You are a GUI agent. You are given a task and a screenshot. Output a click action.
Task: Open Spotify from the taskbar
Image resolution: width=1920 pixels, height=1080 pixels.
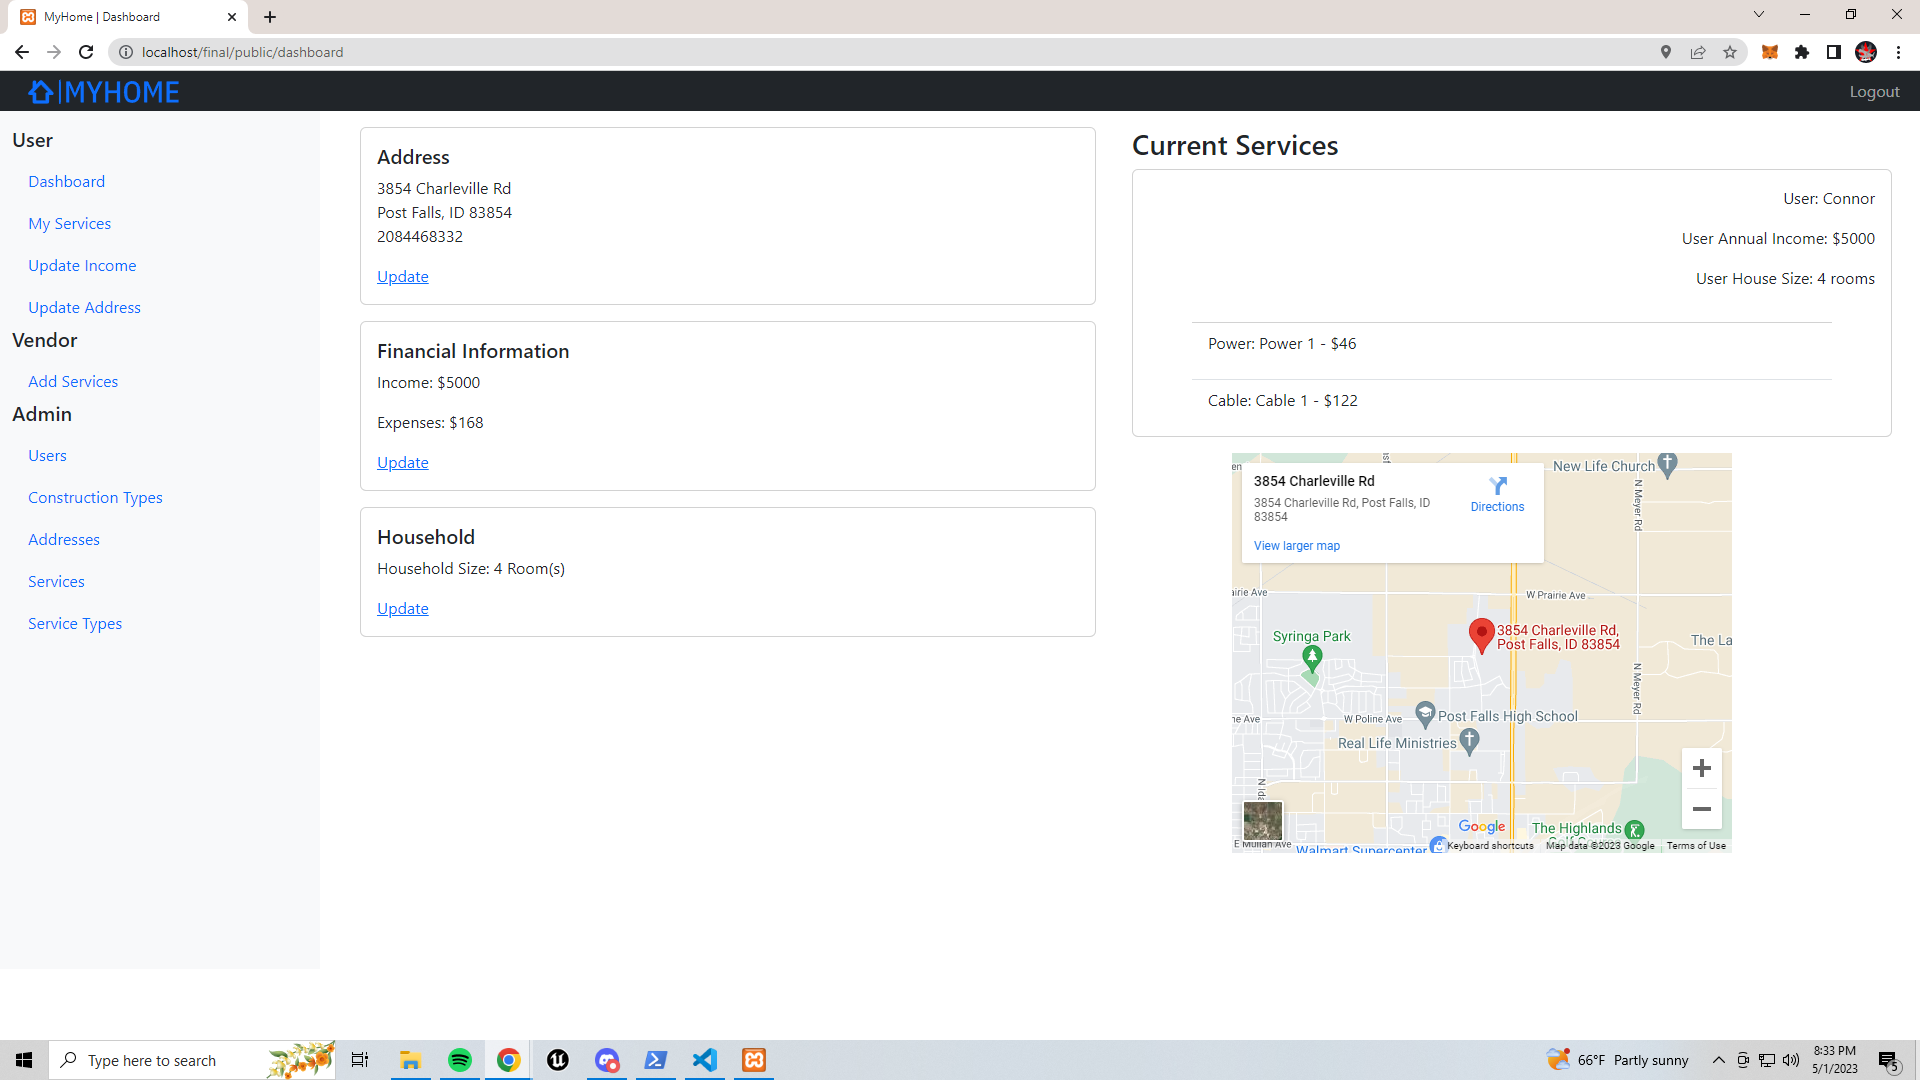[460, 1060]
